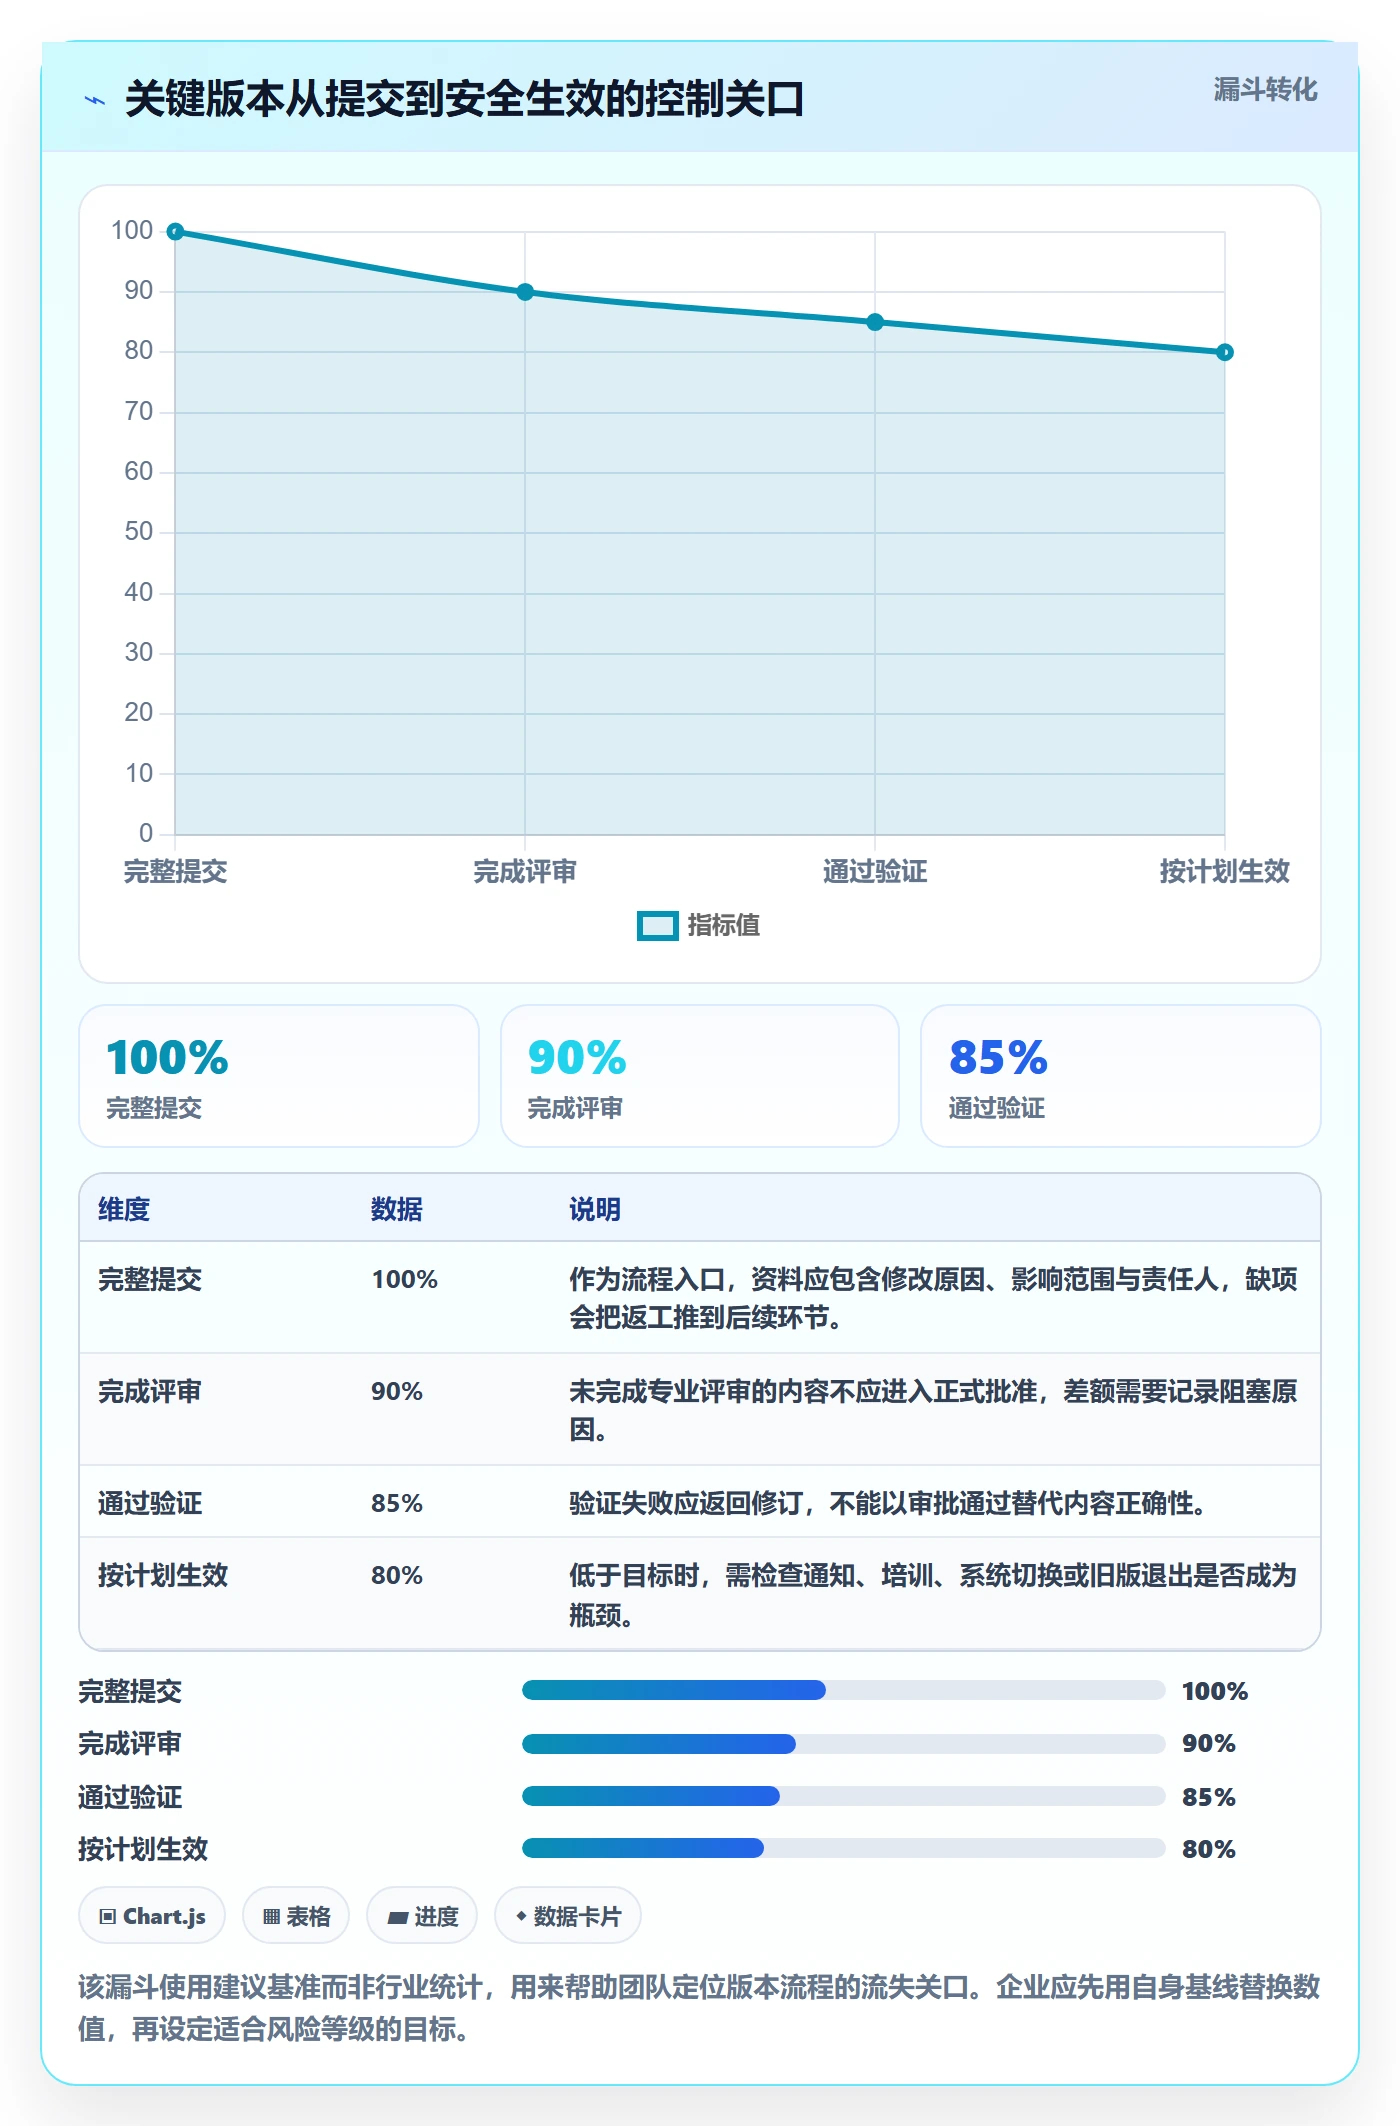Click the chart data point at value 80

coord(1225,352)
